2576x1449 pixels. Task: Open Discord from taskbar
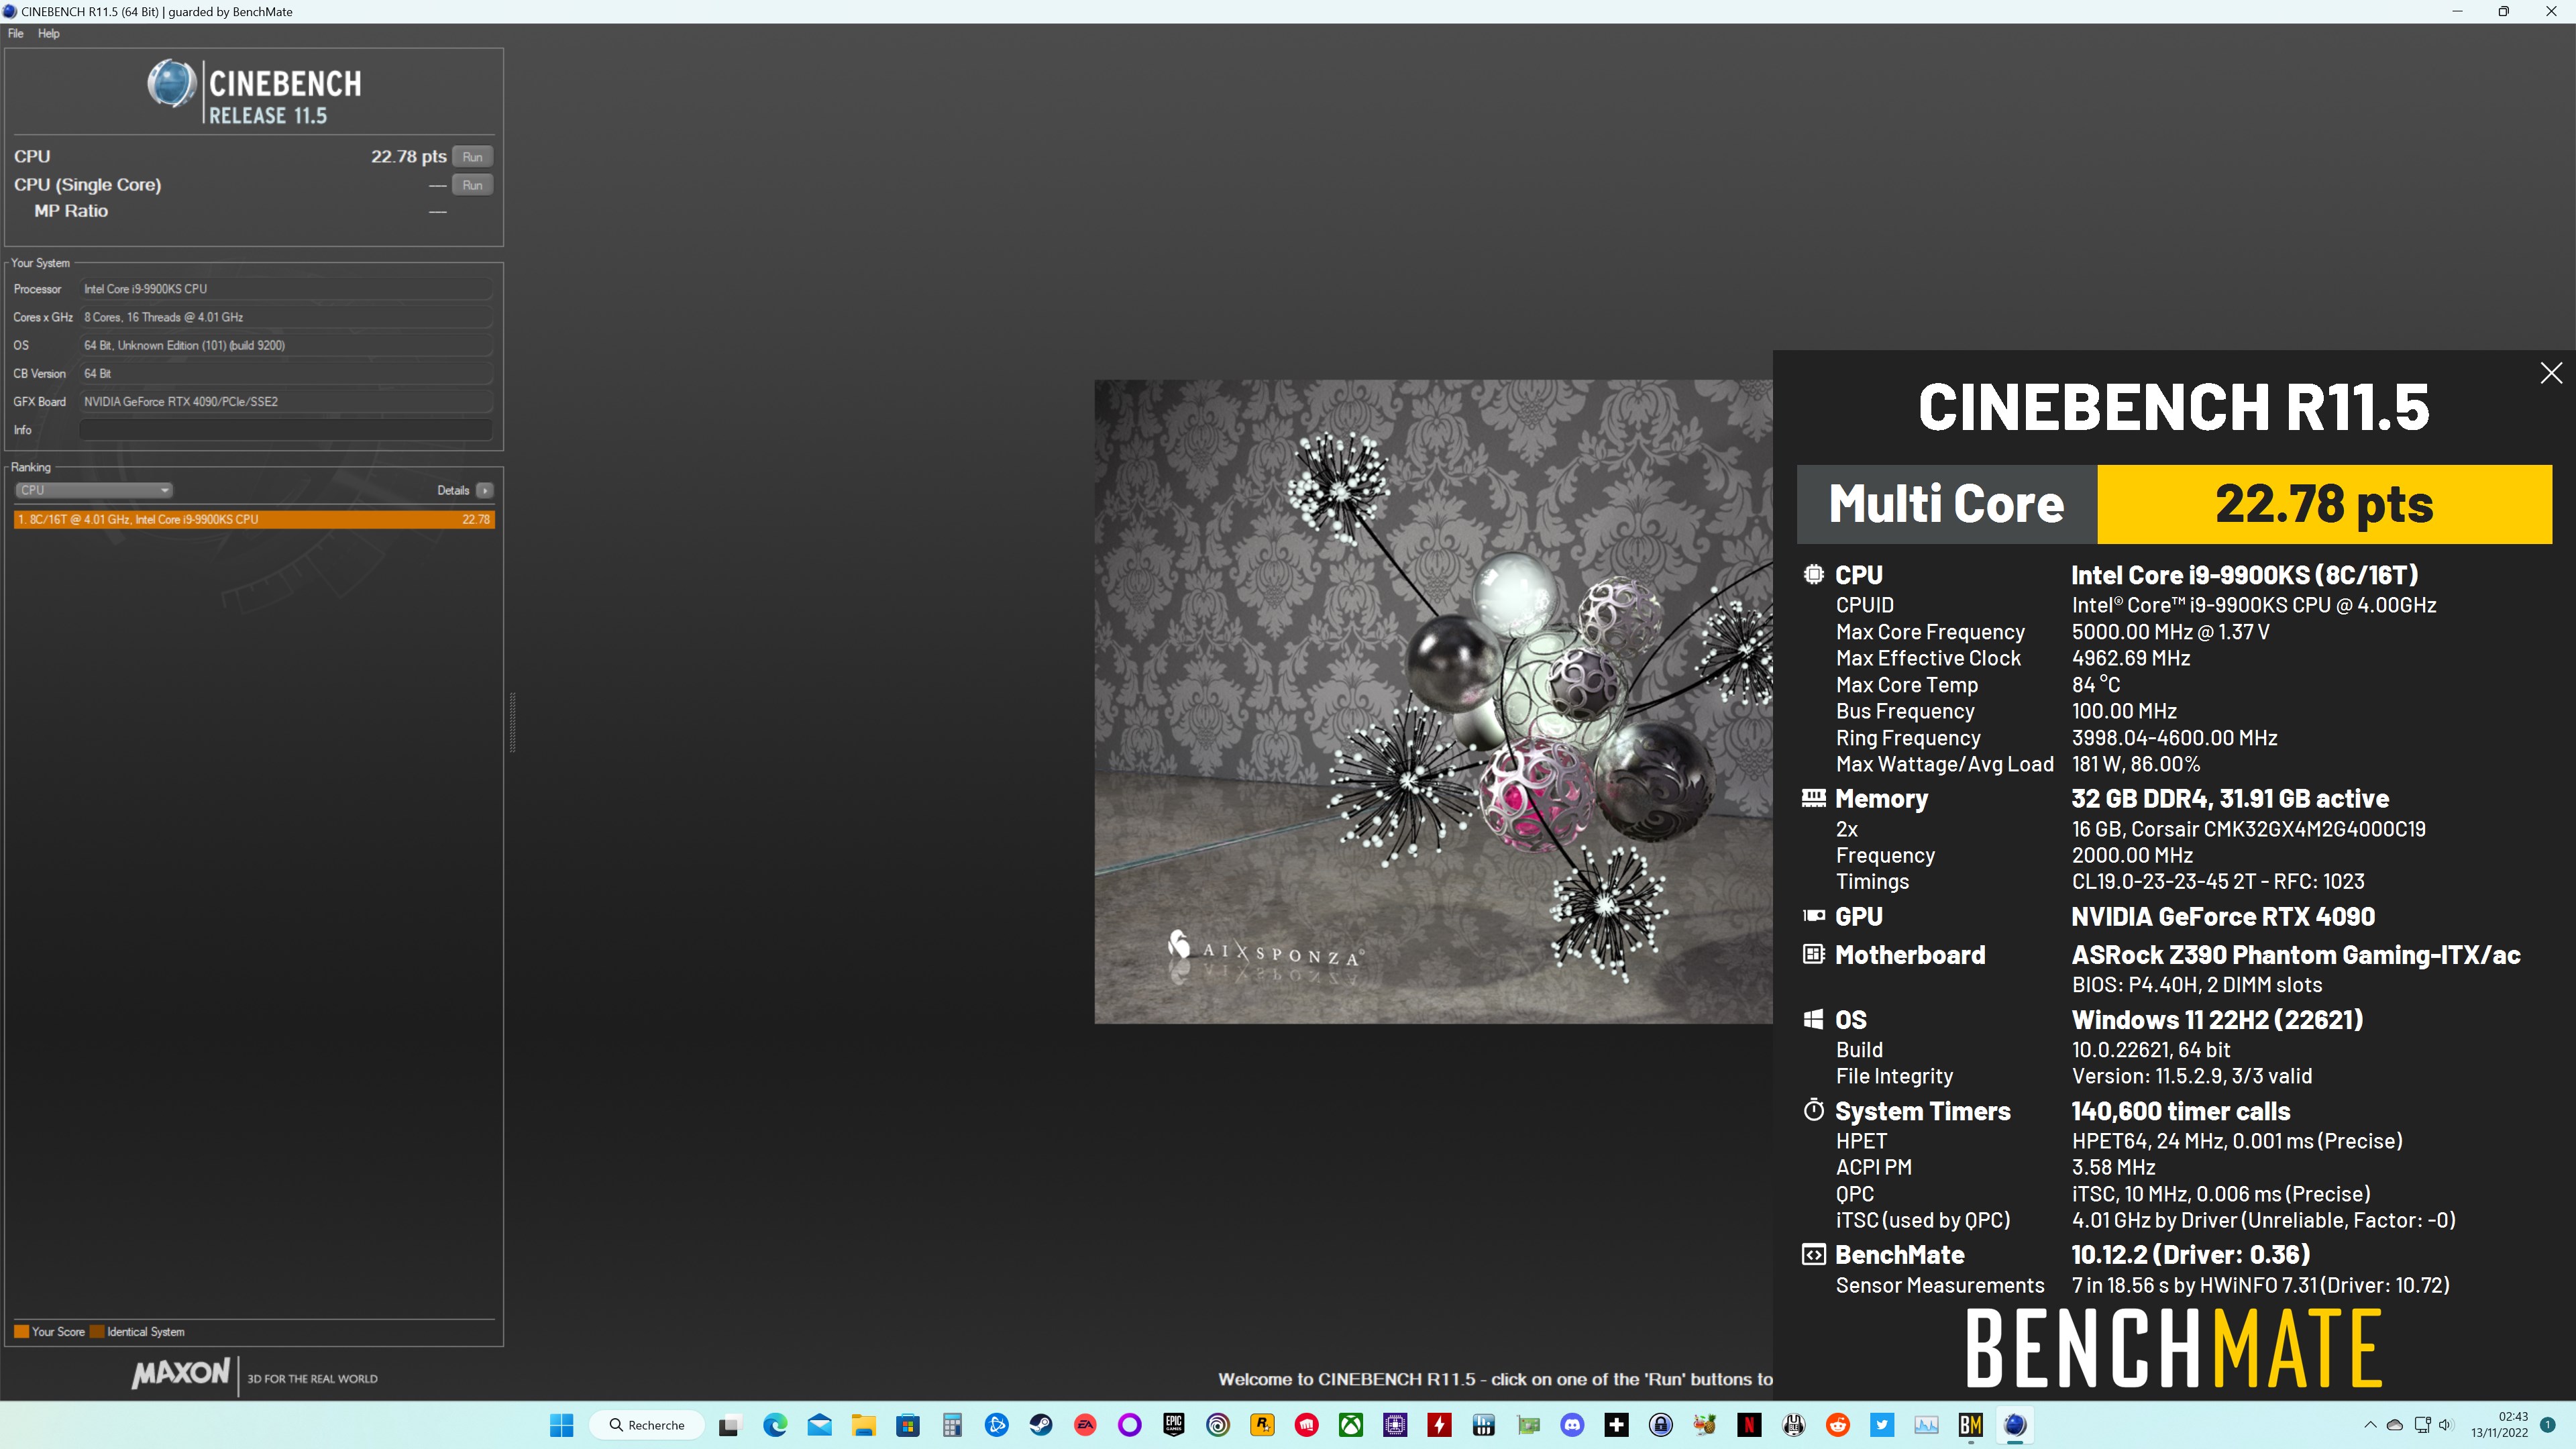click(x=1572, y=1425)
